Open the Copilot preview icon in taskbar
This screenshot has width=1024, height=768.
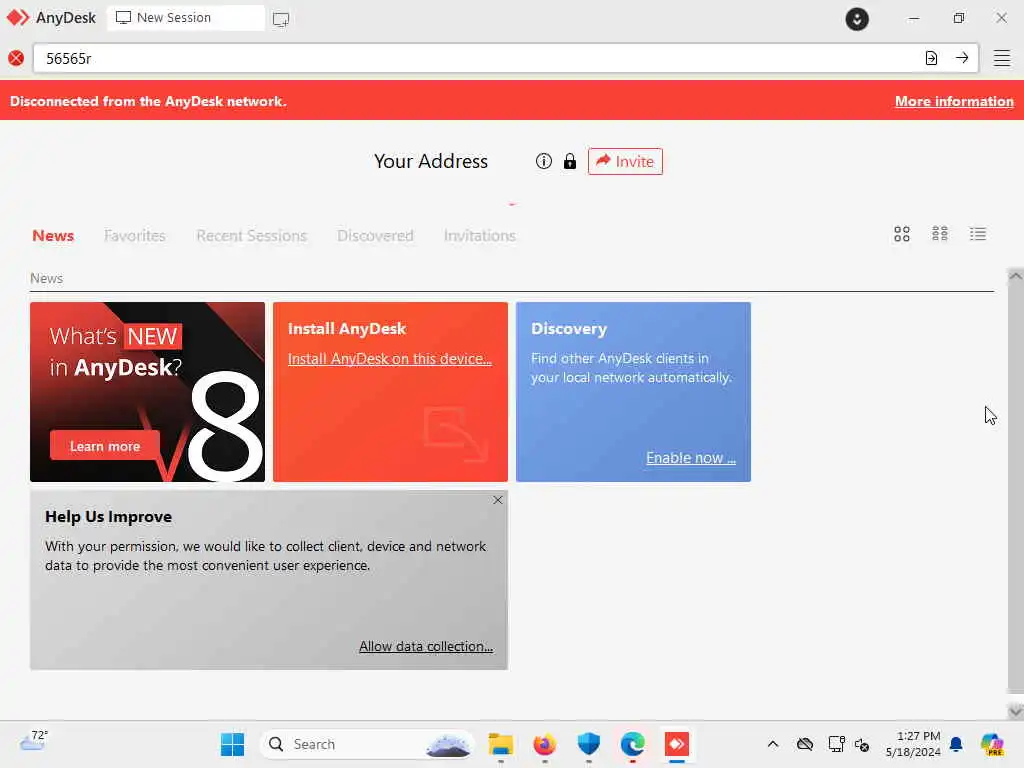[992, 744]
